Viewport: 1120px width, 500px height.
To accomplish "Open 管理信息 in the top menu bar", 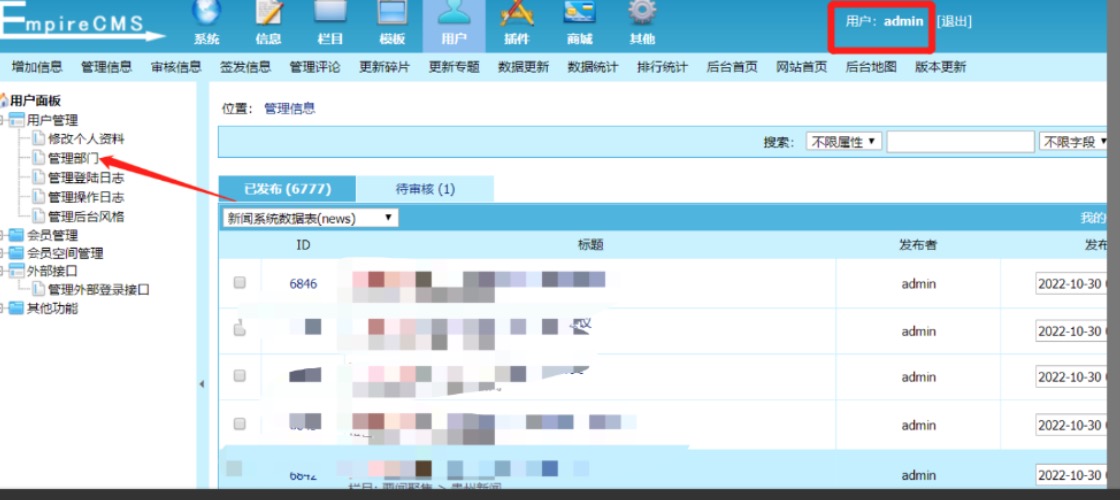I will click(106, 67).
